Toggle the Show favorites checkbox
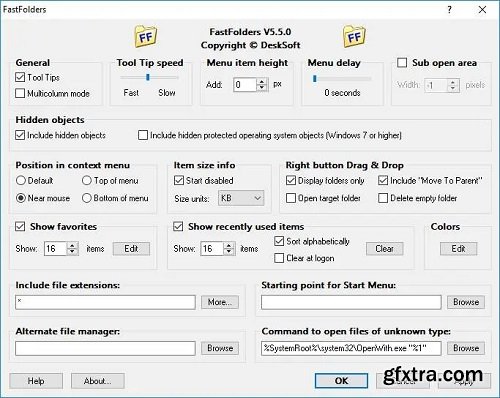Screen dimensions: 500x398 coord(20,227)
